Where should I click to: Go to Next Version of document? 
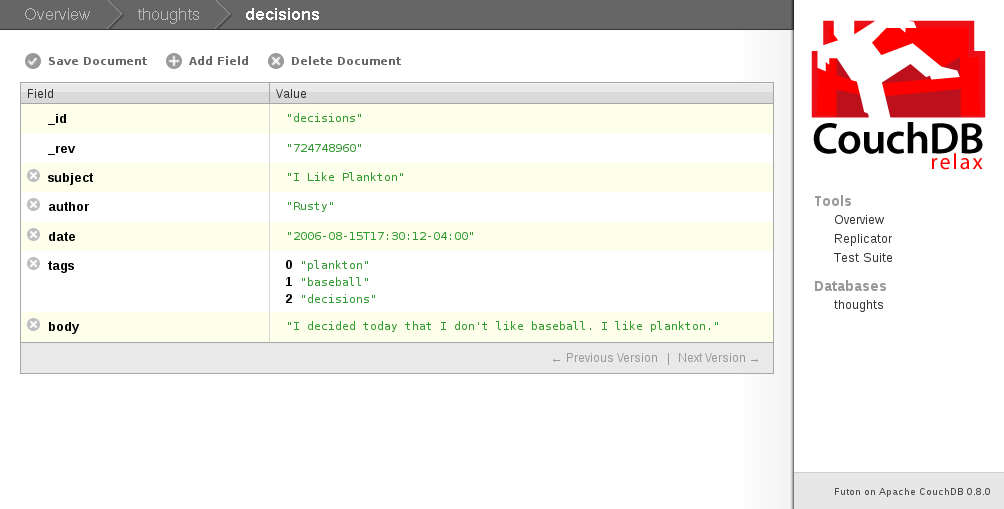[718, 358]
